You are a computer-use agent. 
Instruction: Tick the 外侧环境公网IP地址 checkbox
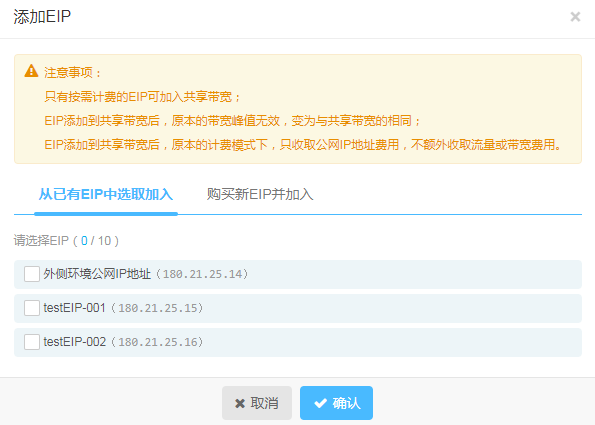[32, 274]
